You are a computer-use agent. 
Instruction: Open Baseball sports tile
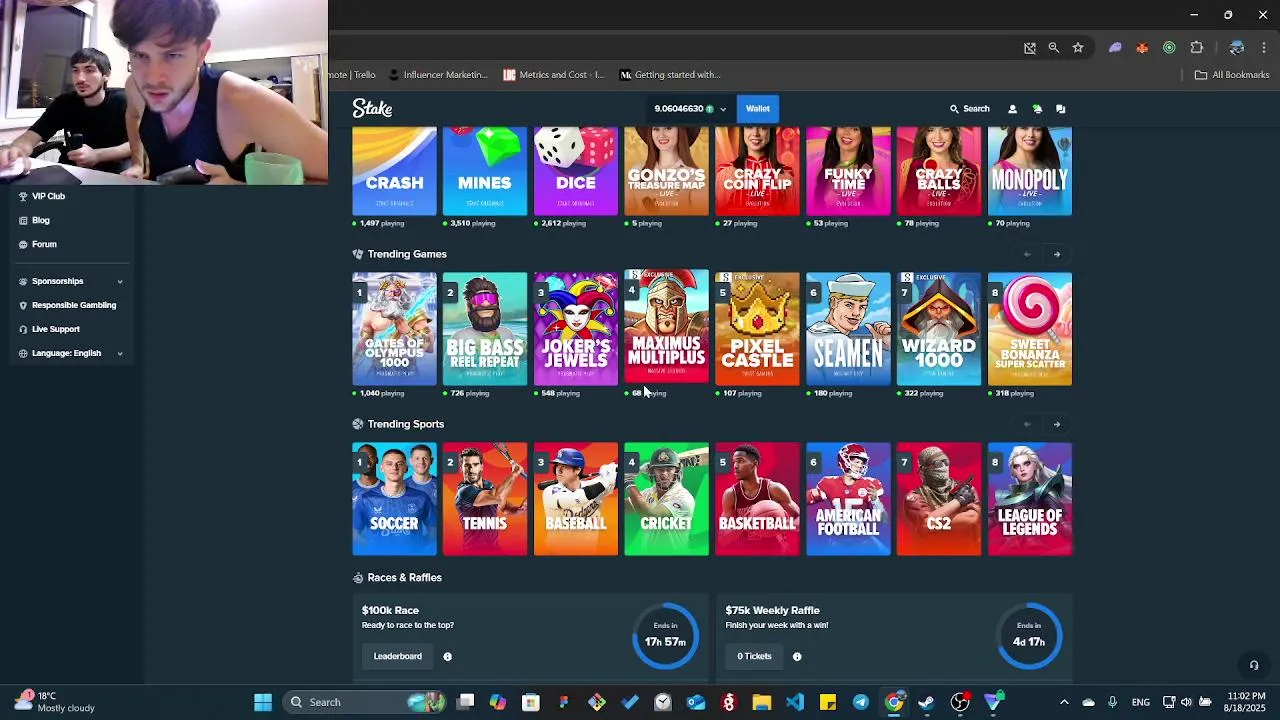(x=576, y=499)
